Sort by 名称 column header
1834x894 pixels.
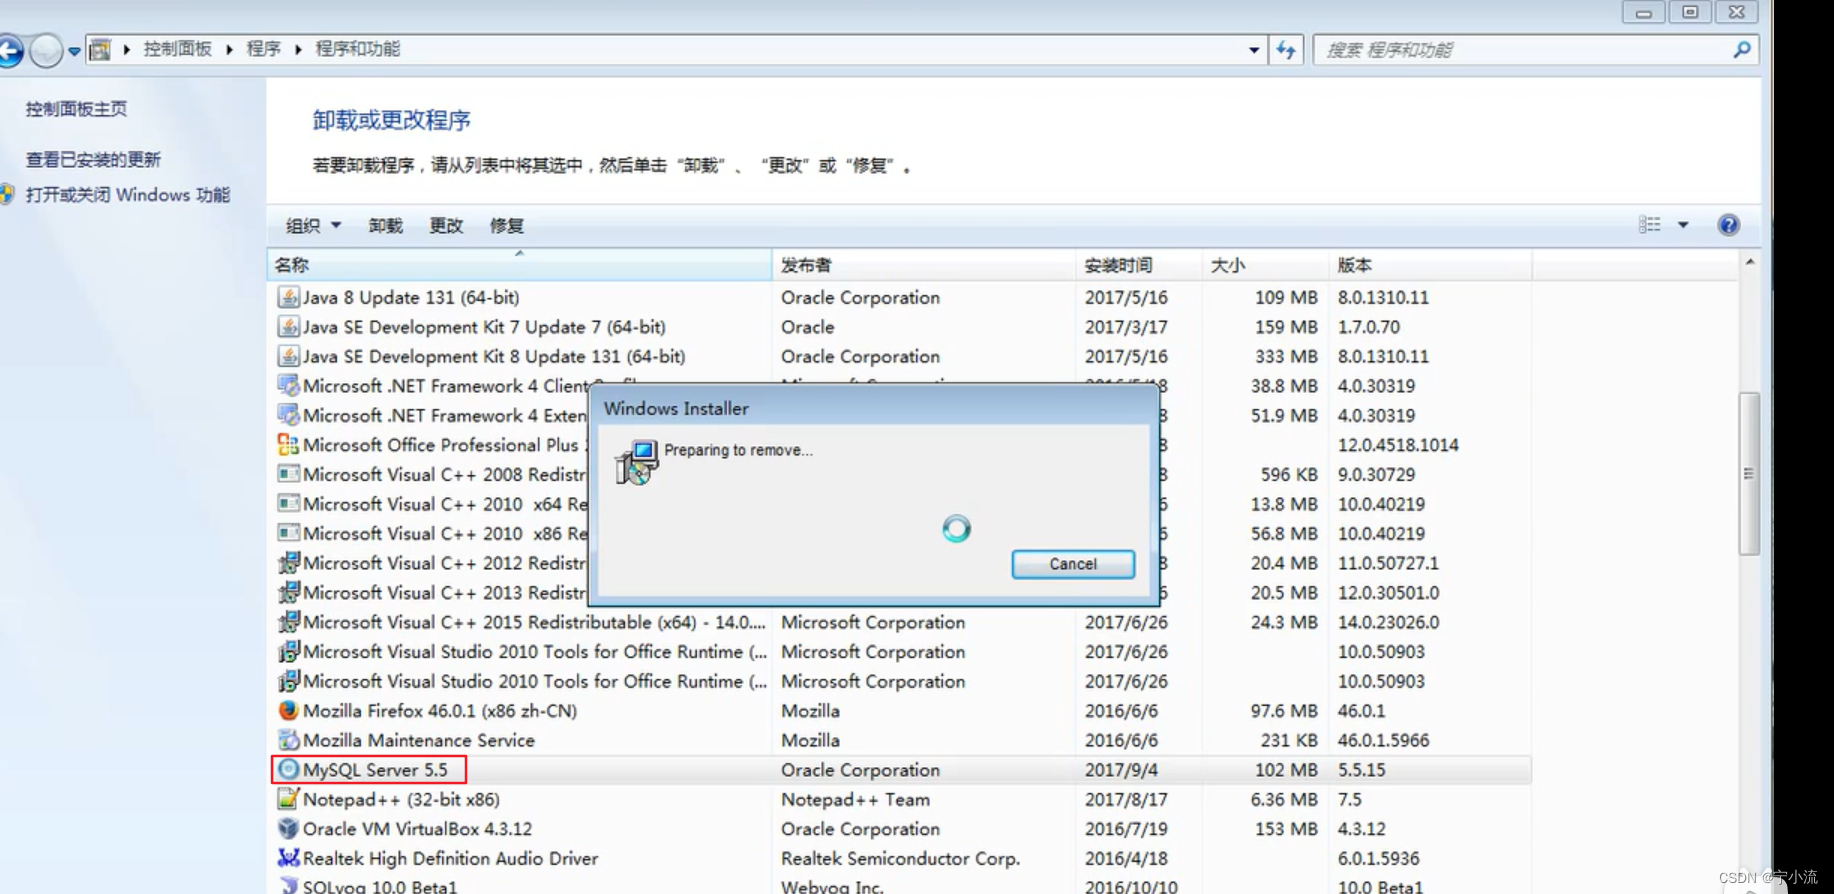[x=519, y=265]
